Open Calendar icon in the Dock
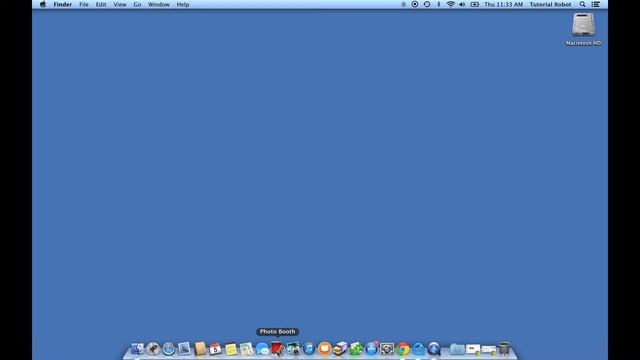640x360 pixels. pyautogui.click(x=215, y=349)
